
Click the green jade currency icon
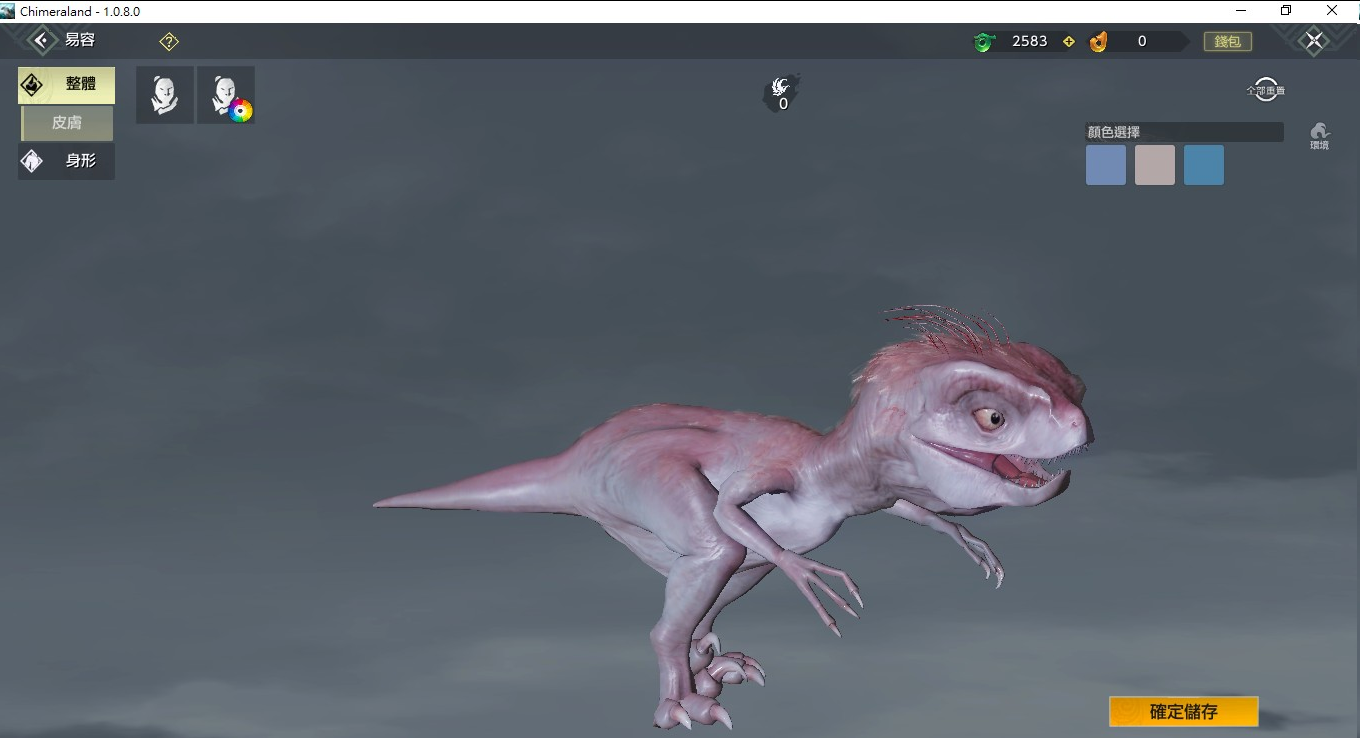[985, 42]
